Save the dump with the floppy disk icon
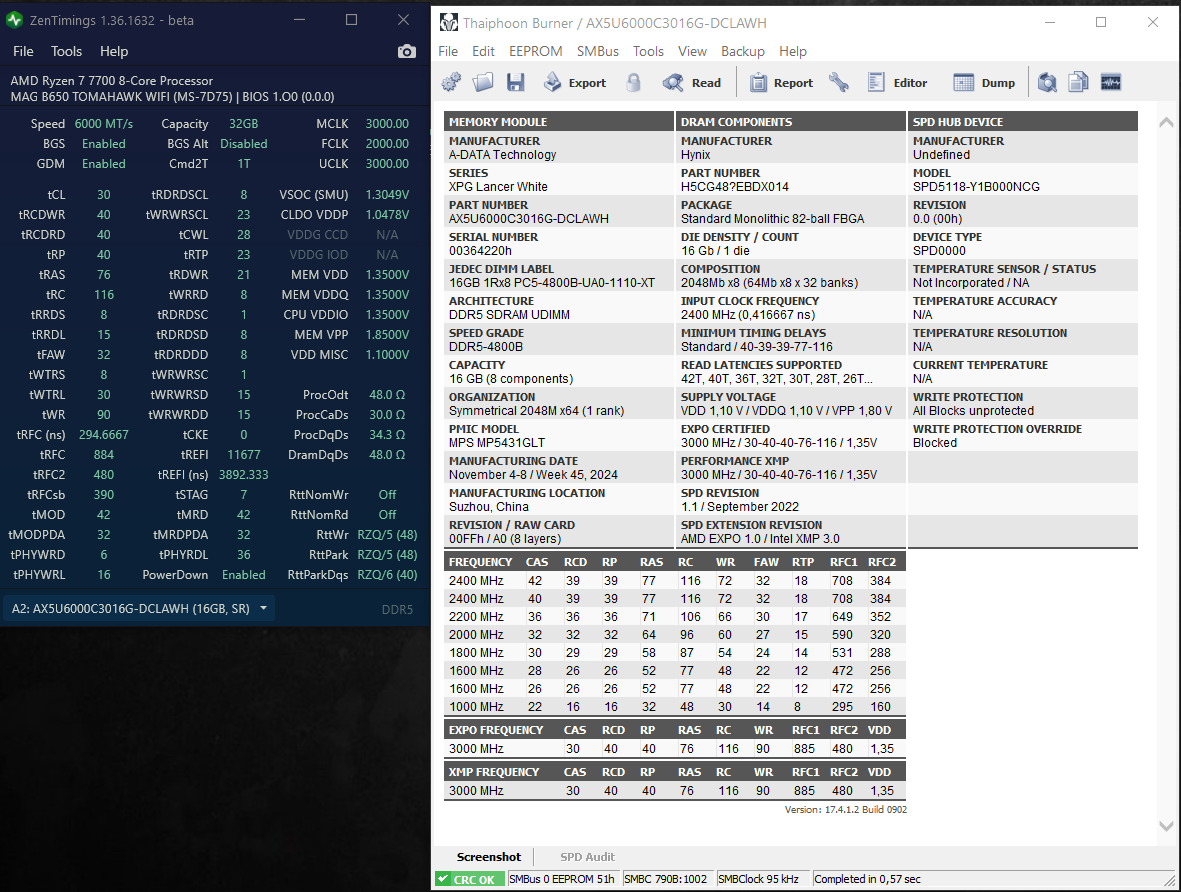The width and height of the screenshot is (1181, 892). click(515, 82)
